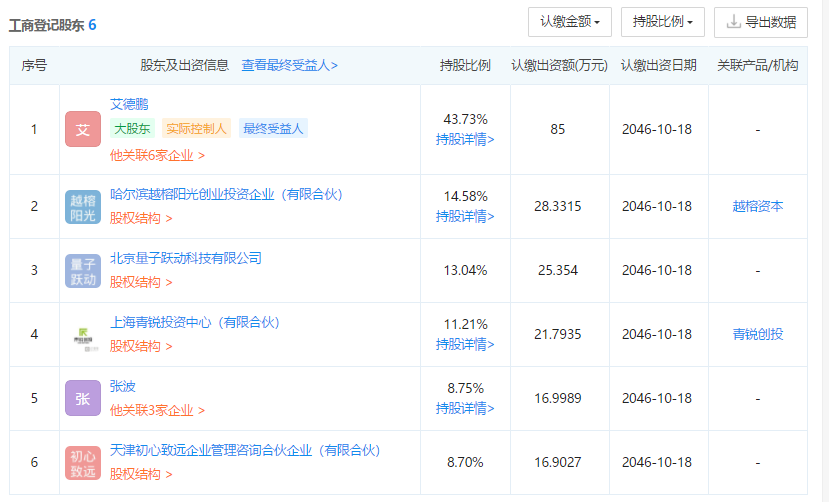Click the purple 张 avatar icon

click(x=83, y=398)
